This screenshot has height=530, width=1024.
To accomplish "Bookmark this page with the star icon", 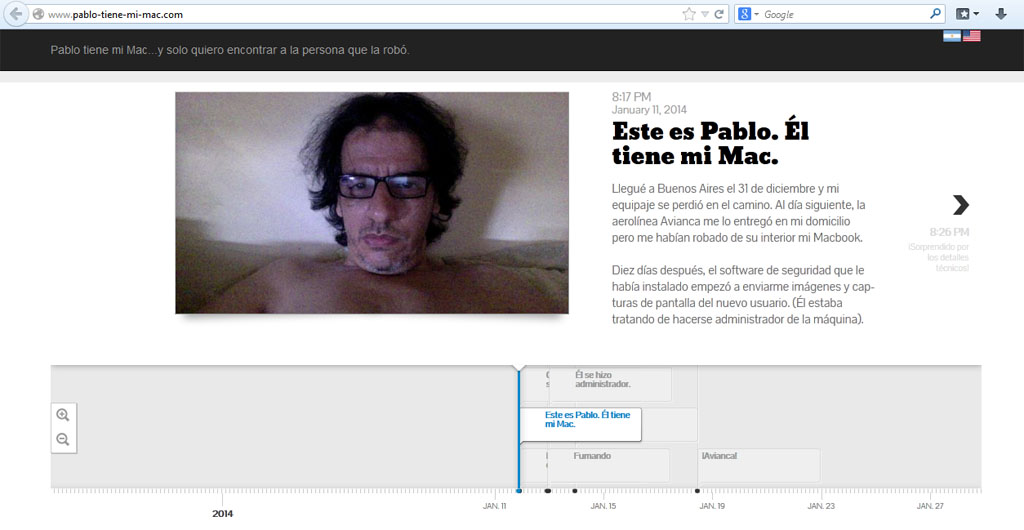I will (688, 15).
